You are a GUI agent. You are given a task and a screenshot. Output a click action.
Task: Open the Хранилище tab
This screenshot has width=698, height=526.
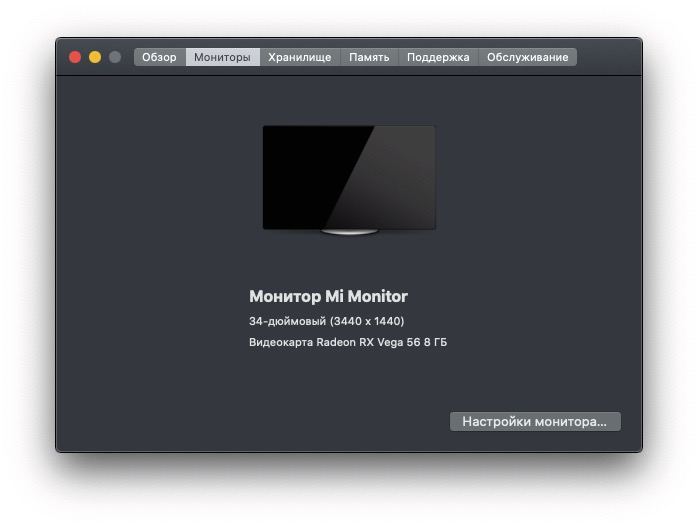coord(300,57)
